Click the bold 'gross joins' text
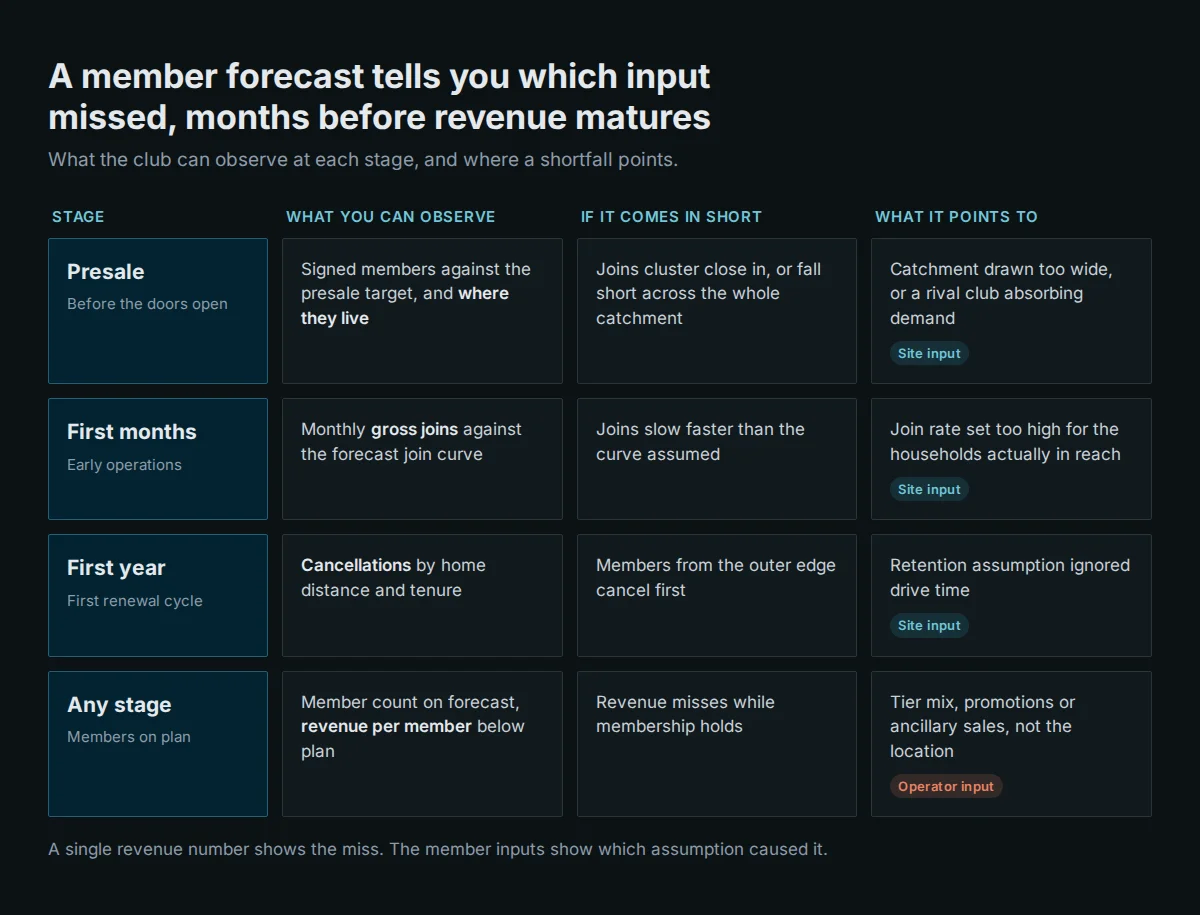 pos(414,429)
